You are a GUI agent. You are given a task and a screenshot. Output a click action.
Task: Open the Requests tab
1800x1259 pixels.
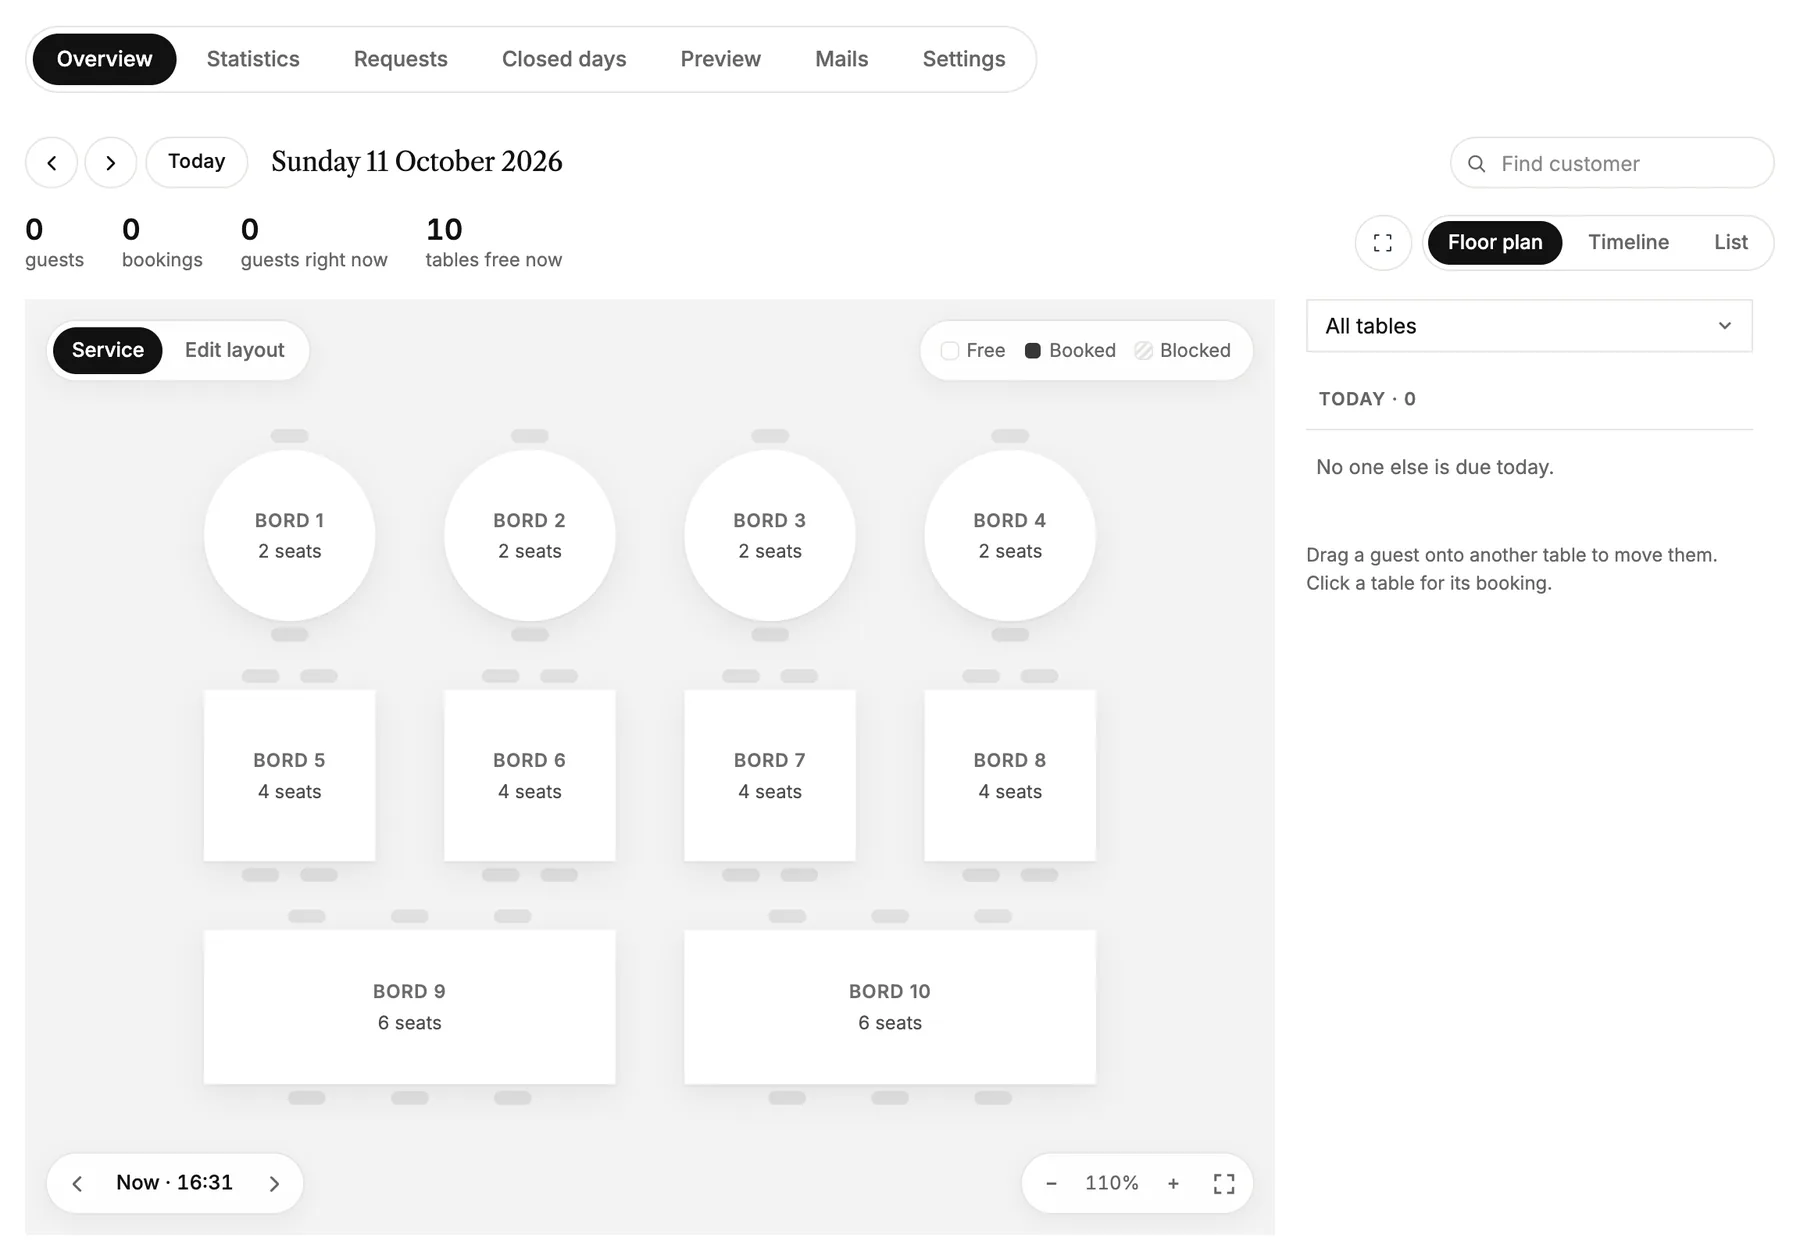(x=401, y=59)
